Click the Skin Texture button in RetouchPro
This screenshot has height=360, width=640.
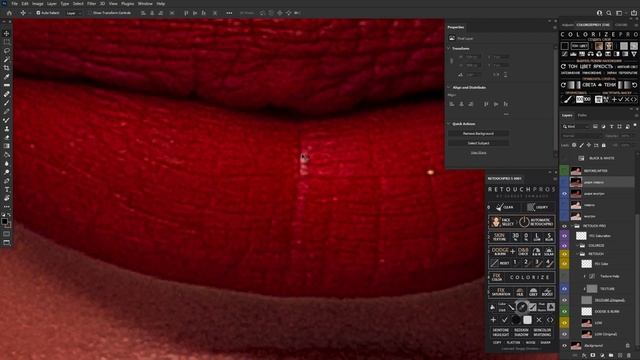(x=499, y=237)
